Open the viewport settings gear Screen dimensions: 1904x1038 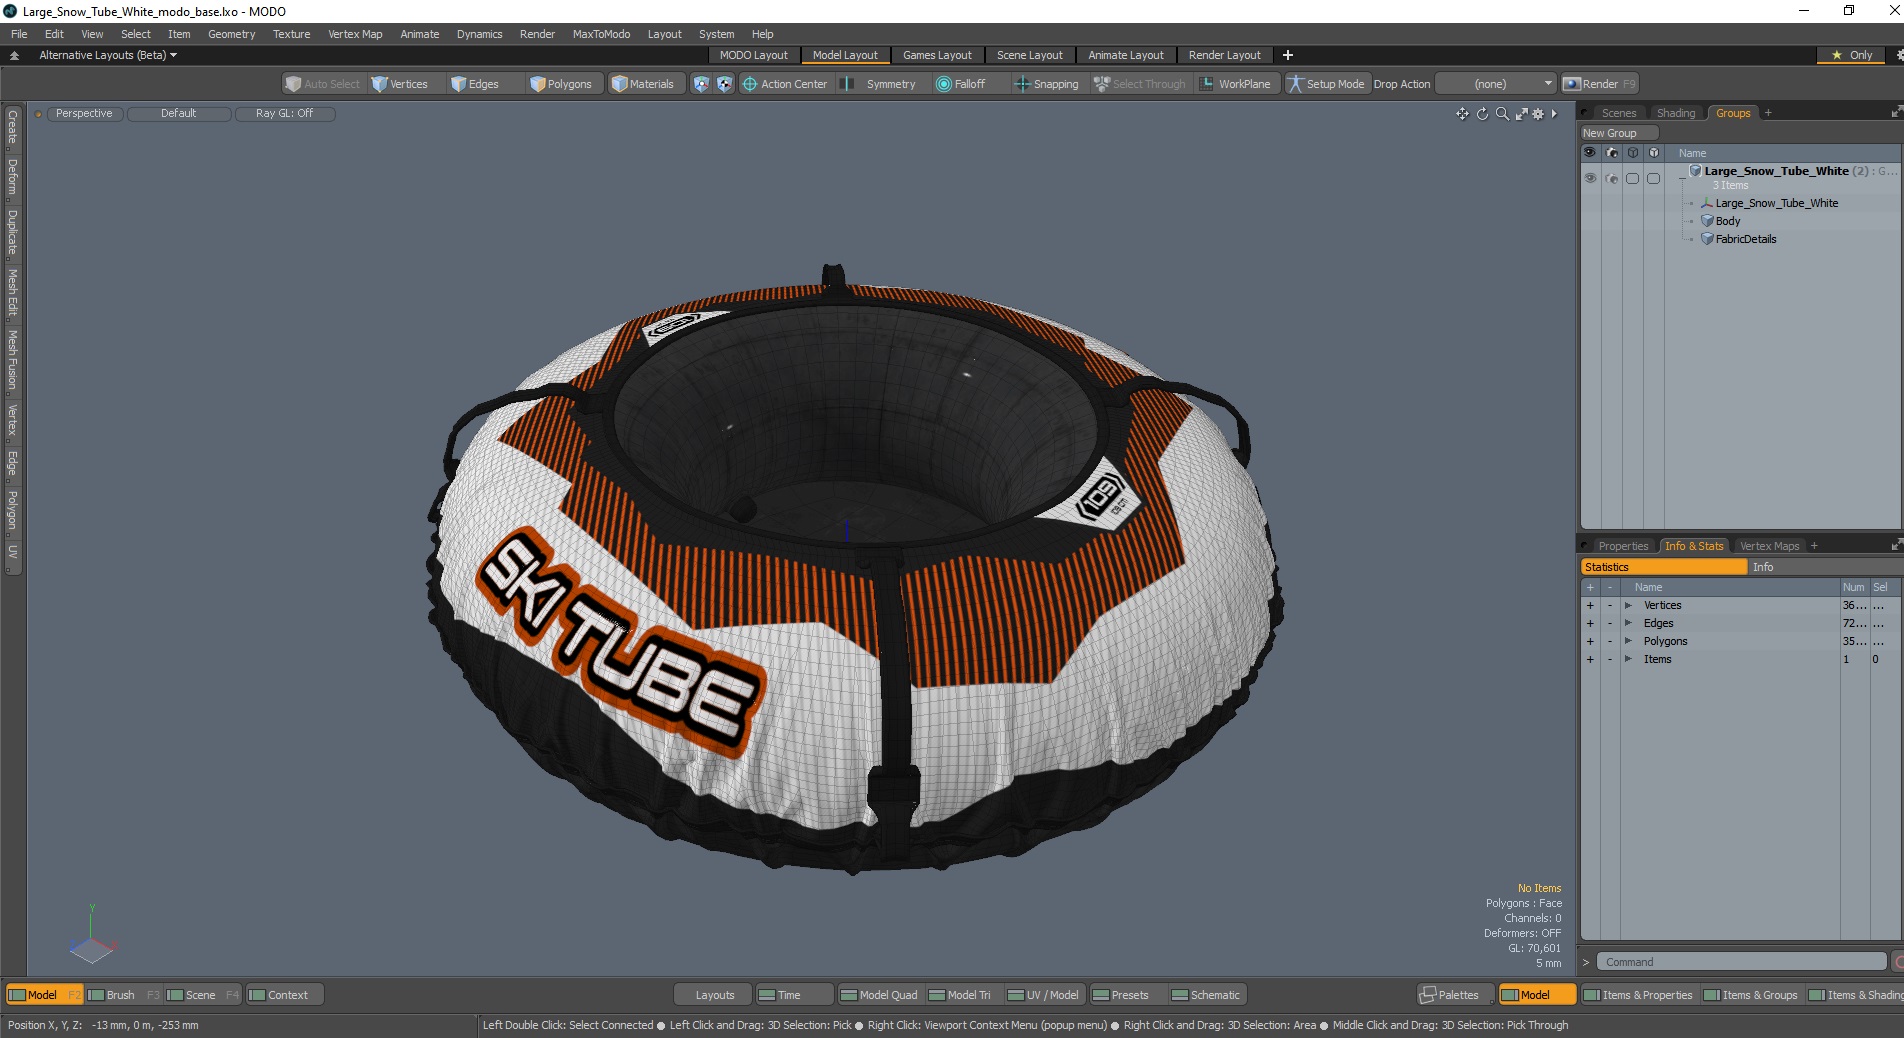(1538, 114)
